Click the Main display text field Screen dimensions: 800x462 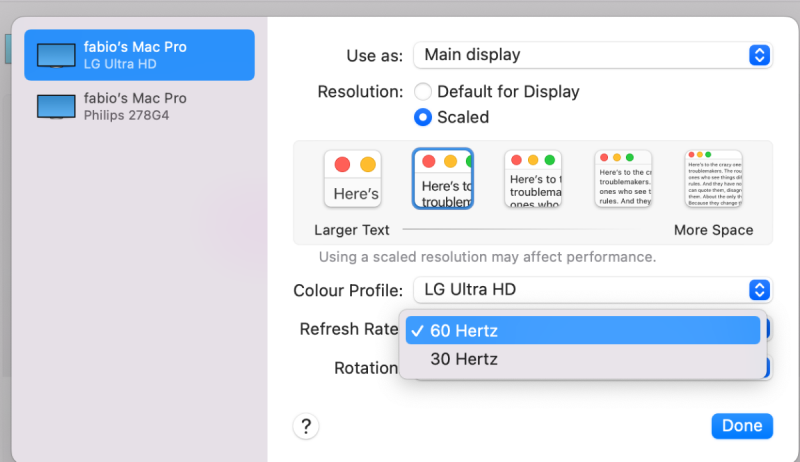tap(472, 55)
